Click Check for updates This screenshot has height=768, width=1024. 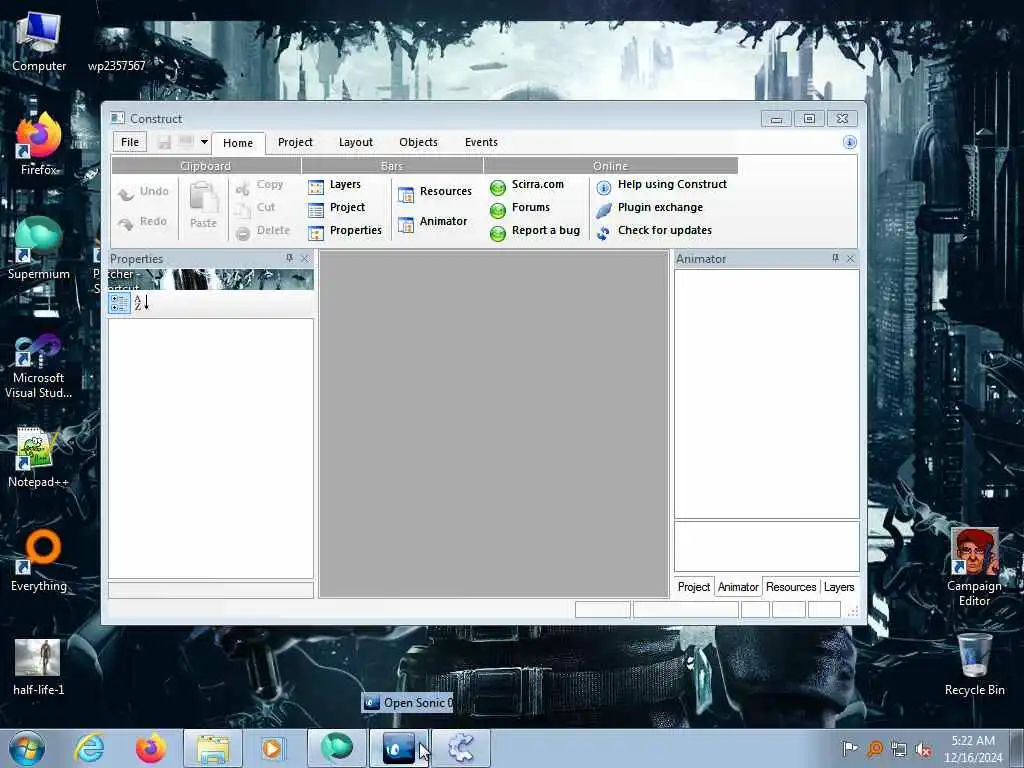pyautogui.click(x=654, y=231)
